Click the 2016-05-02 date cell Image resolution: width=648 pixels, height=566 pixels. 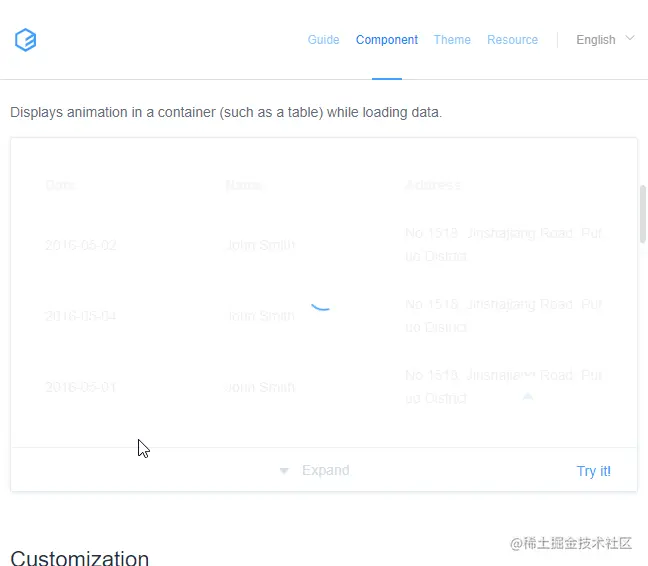[81, 245]
